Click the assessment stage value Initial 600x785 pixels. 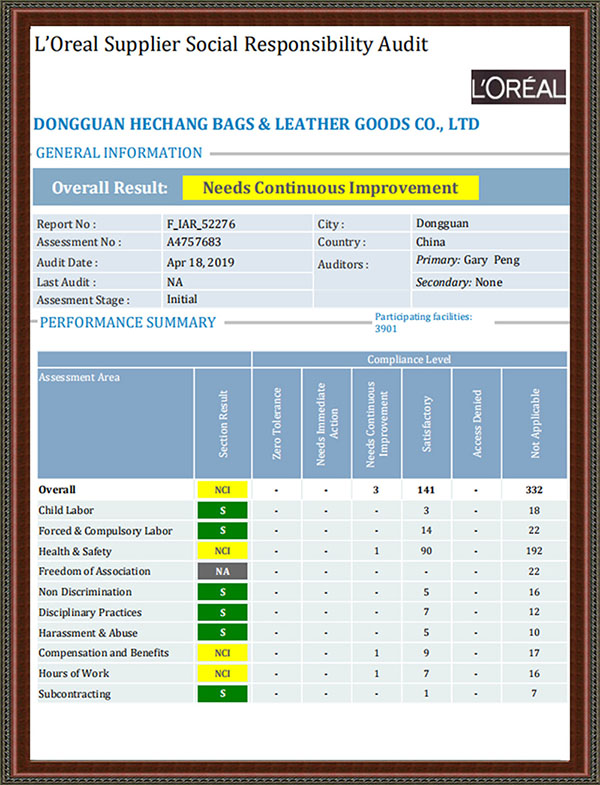(182, 299)
